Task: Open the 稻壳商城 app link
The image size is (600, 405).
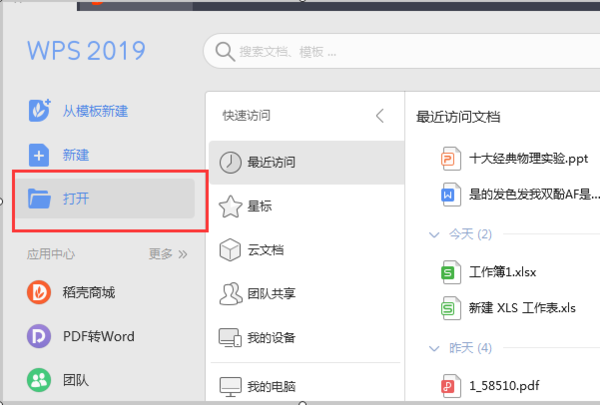Action: pos(89,292)
